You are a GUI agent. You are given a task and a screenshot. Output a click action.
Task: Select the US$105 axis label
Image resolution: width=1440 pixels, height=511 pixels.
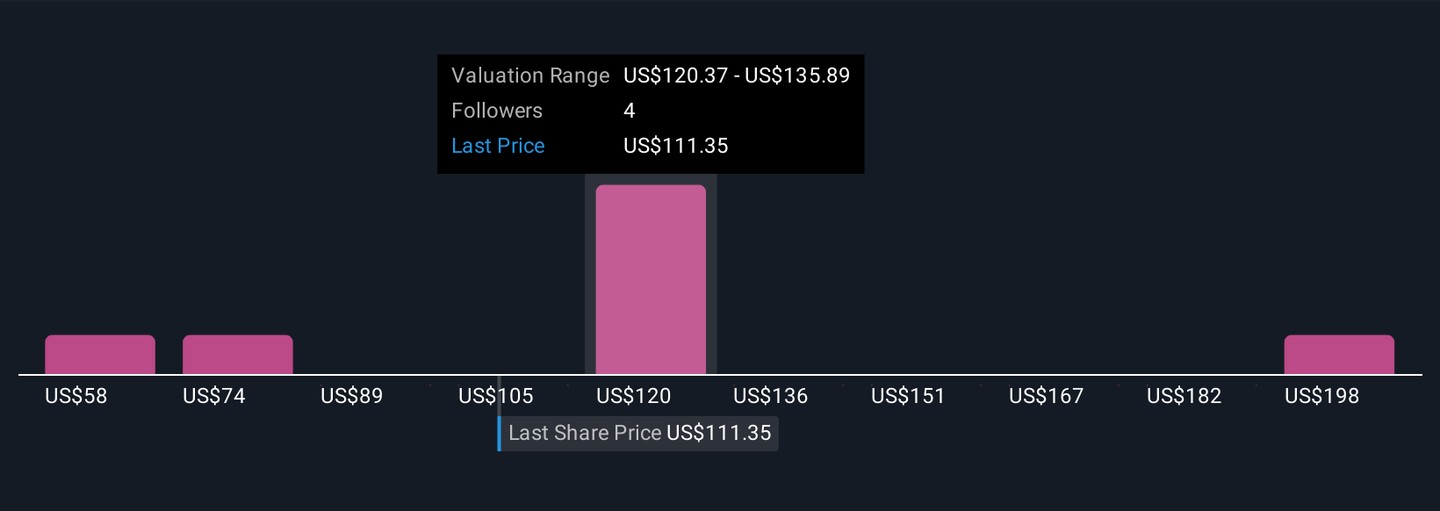click(x=496, y=396)
